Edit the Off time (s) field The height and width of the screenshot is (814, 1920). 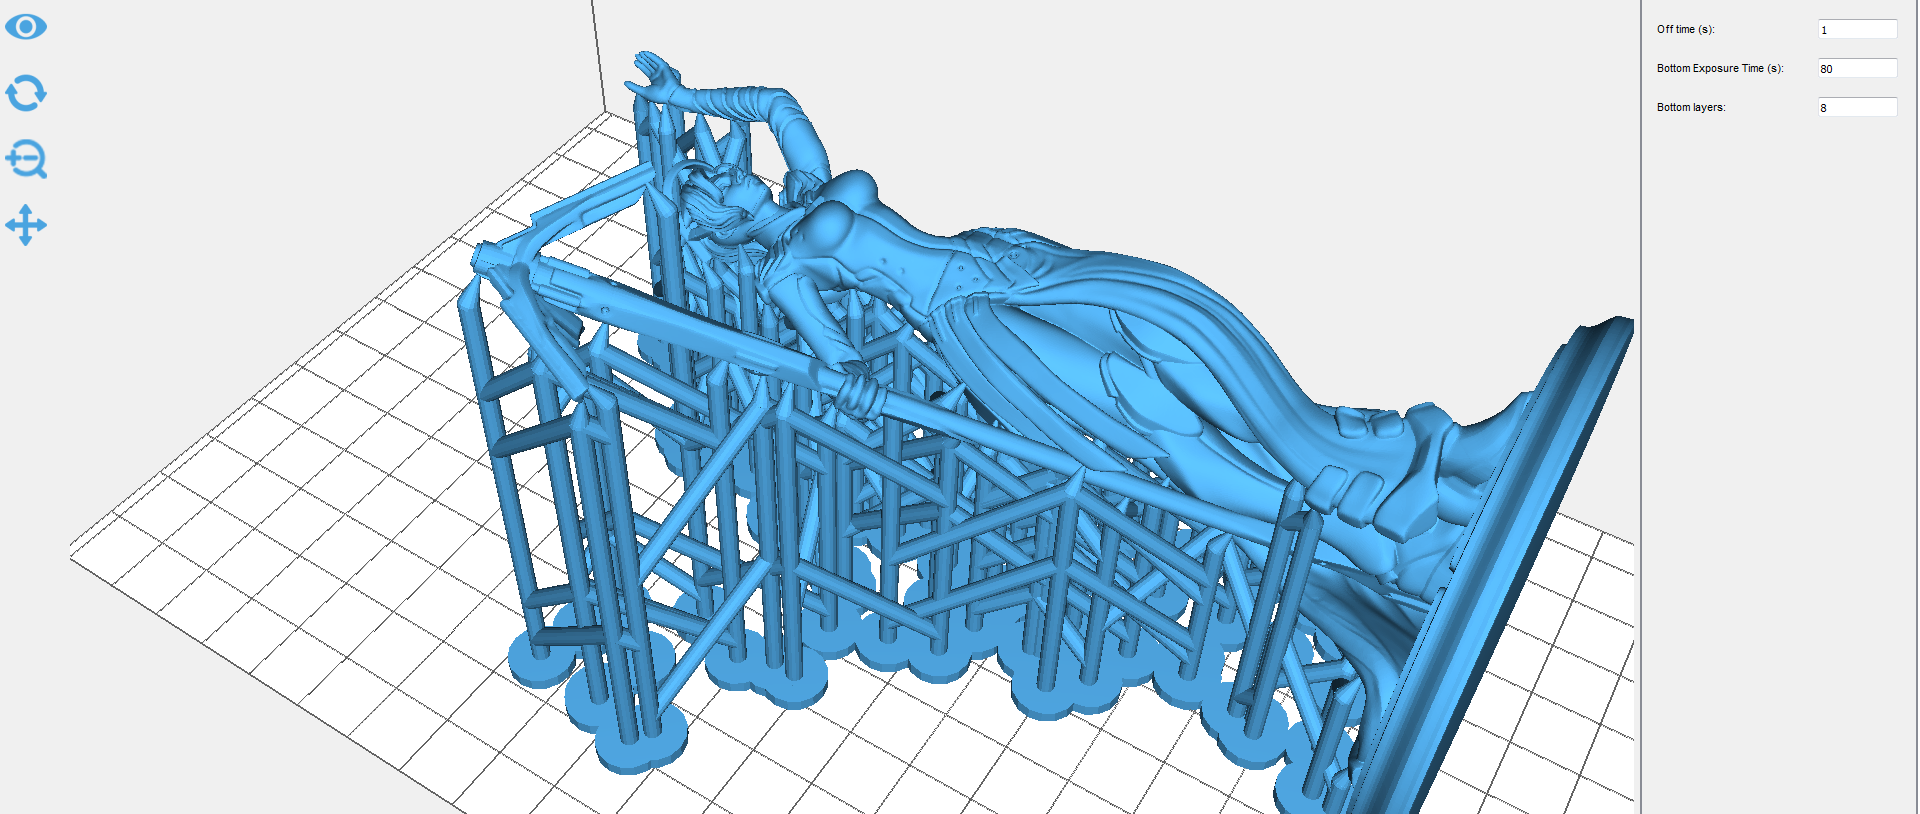(x=1857, y=30)
